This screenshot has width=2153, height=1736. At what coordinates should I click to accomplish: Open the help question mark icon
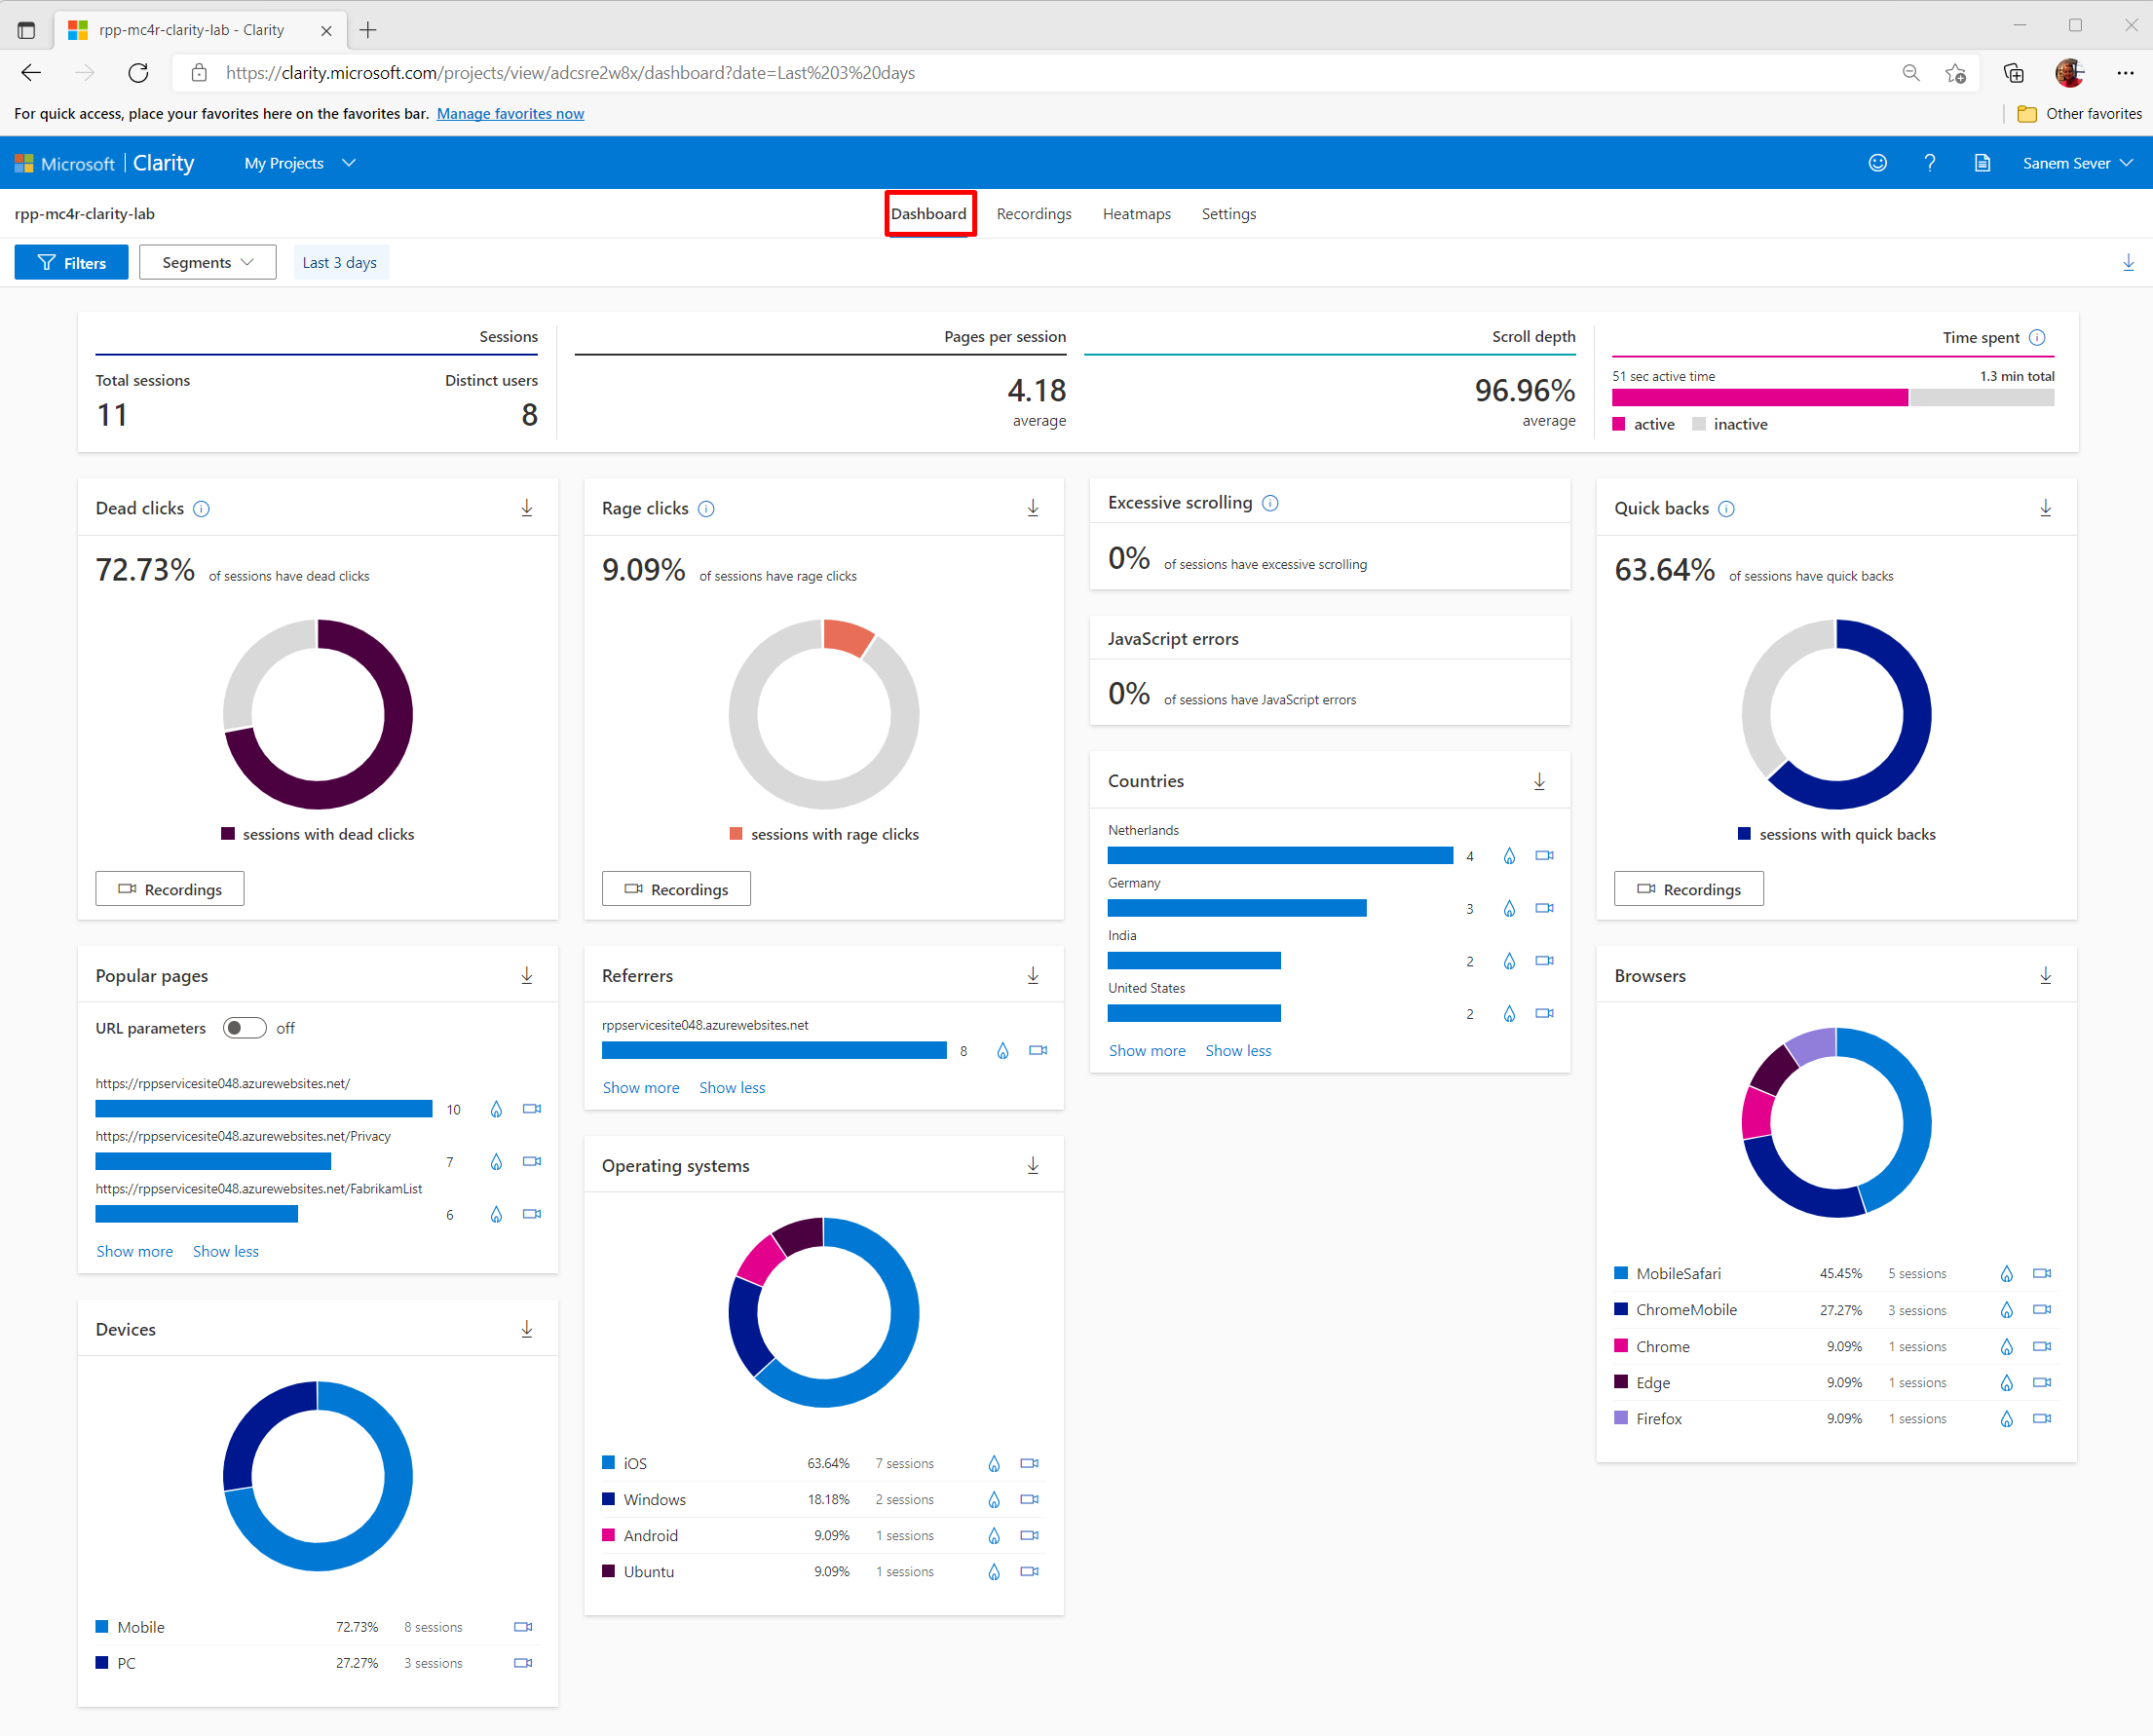(1929, 163)
